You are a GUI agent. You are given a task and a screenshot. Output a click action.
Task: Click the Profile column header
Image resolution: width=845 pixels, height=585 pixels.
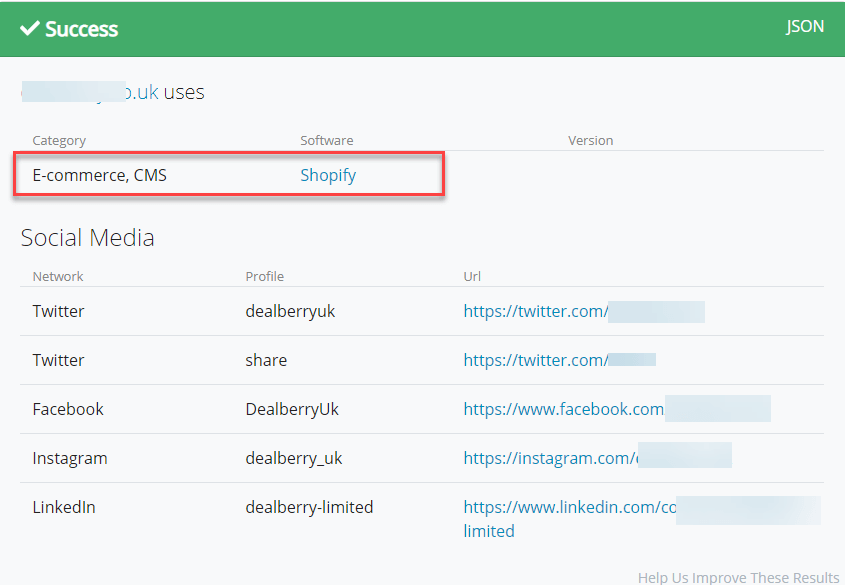click(x=265, y=276)
